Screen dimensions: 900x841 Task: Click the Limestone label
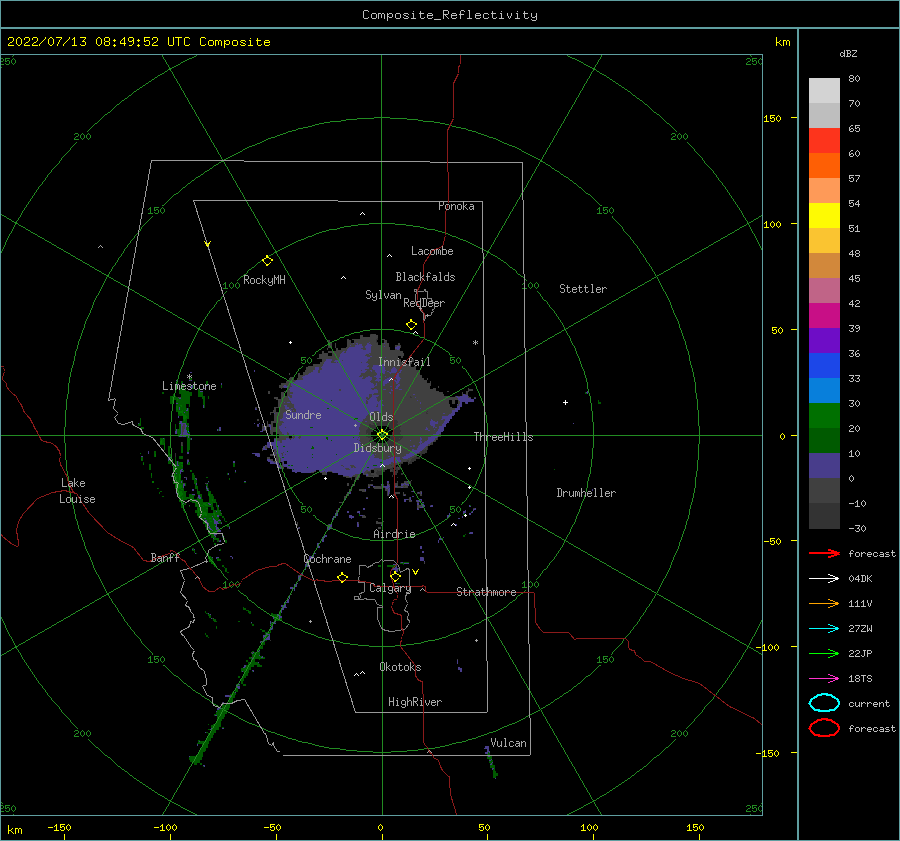[x=189, y=386]
